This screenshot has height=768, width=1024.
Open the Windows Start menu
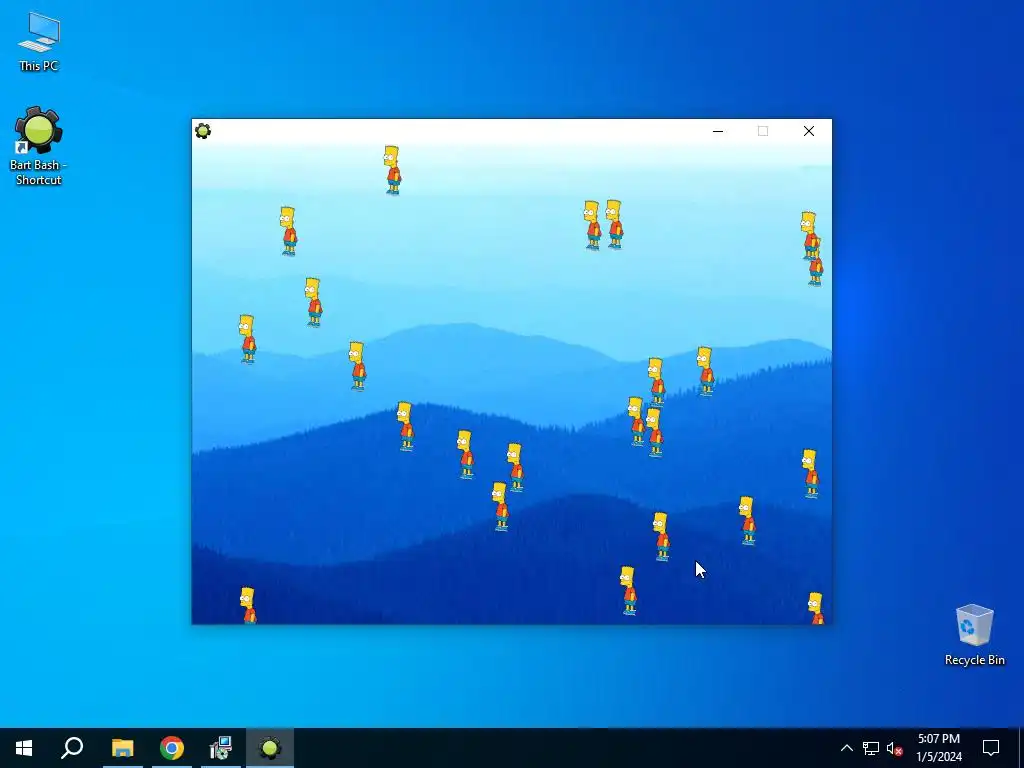click(x=24, y=748)
